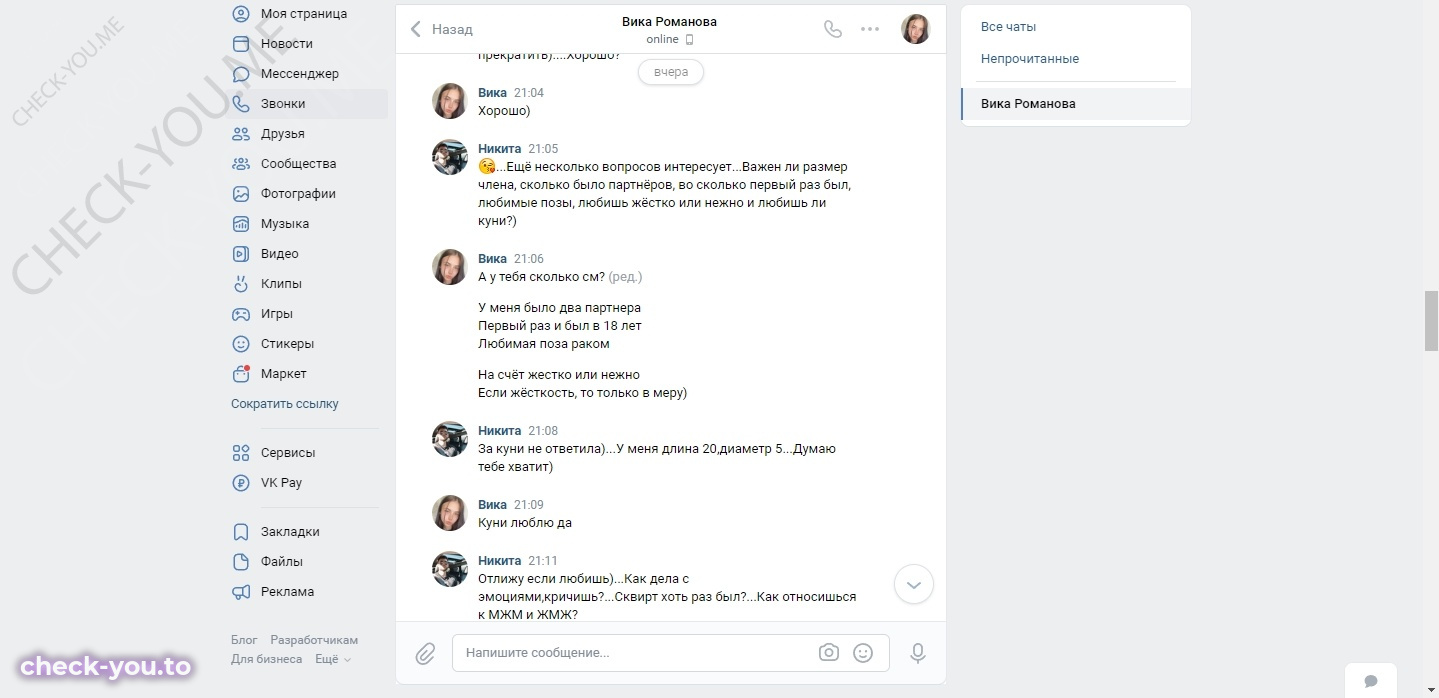The image size is (1439, 698).
Task: Open emoji picker in message field
Action: pos(863,653)
